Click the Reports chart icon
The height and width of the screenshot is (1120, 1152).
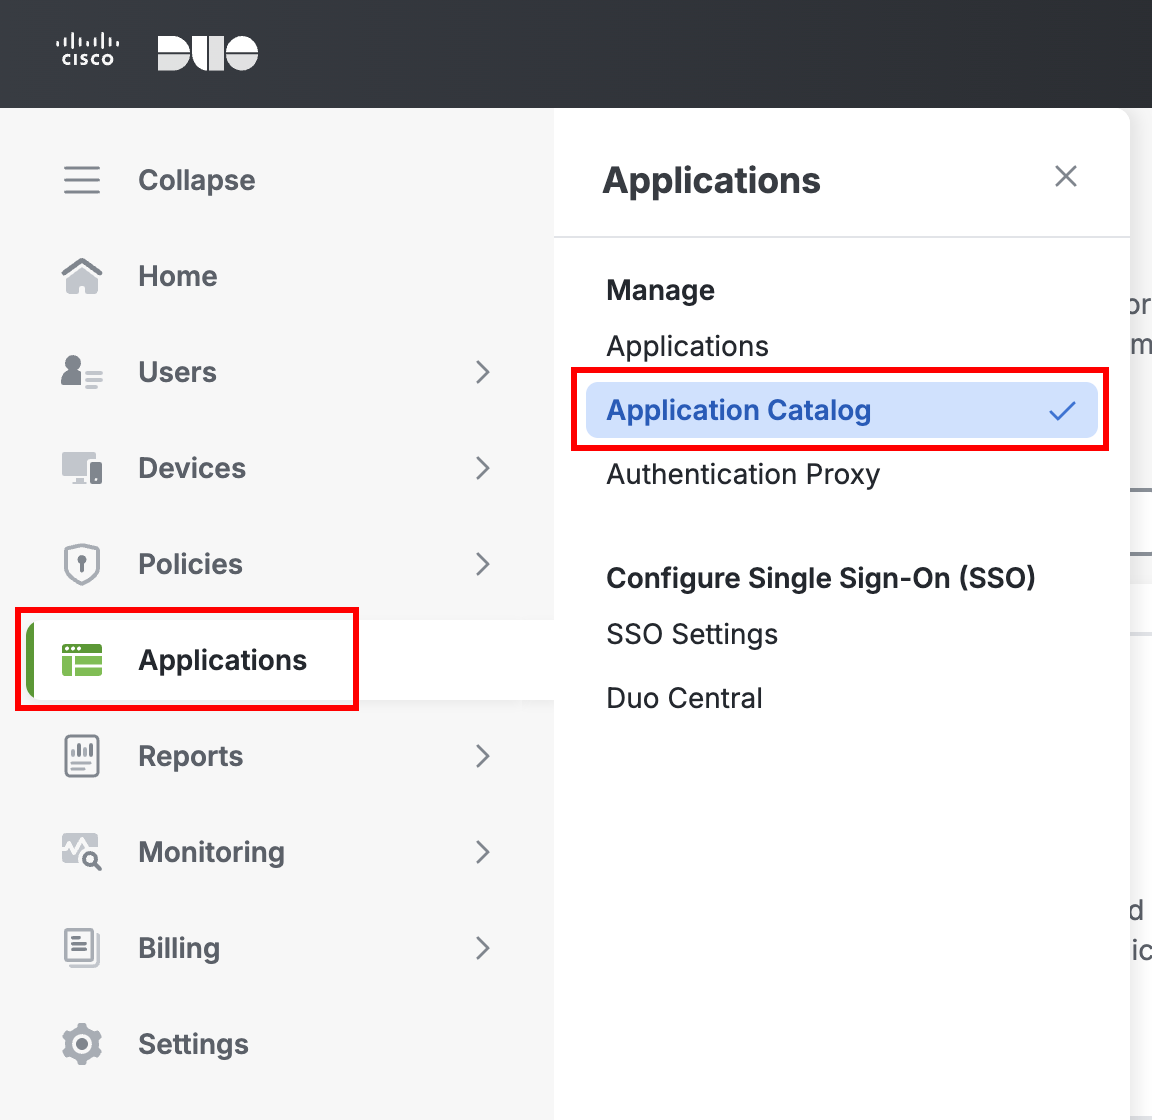(x=82, y=756)
